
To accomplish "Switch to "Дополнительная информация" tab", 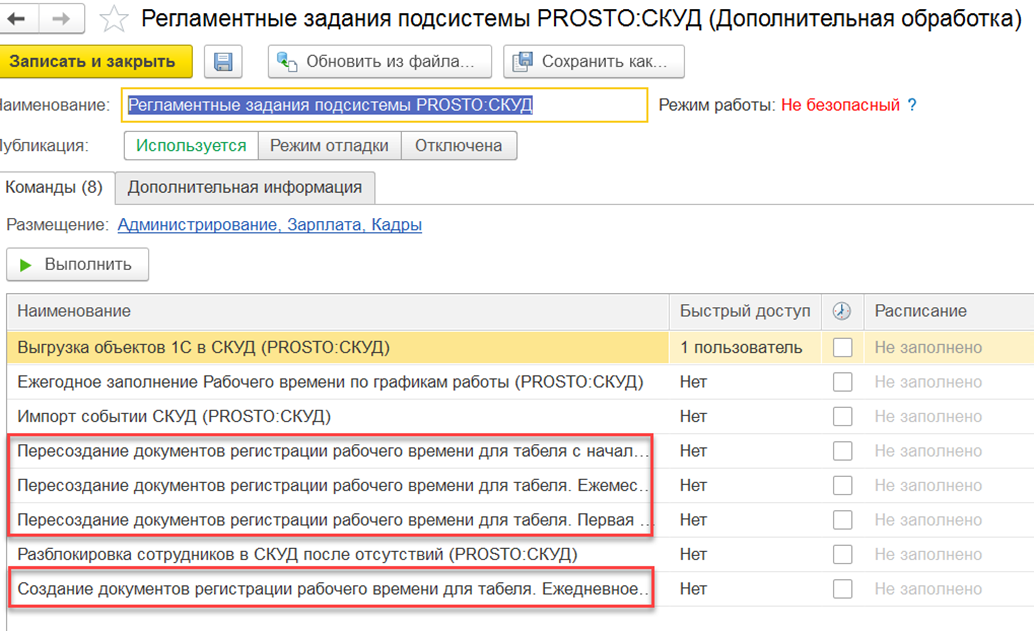I will coord(244,187).
